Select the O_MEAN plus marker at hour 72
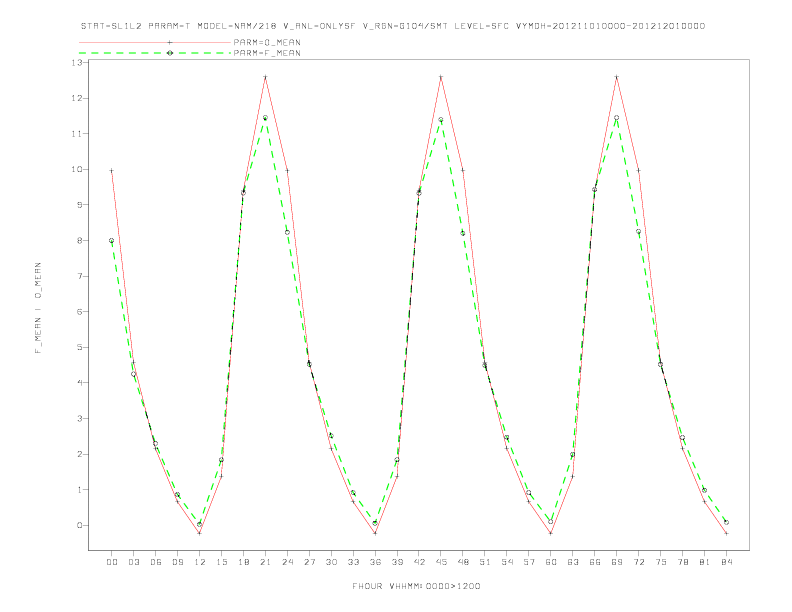 638,171
